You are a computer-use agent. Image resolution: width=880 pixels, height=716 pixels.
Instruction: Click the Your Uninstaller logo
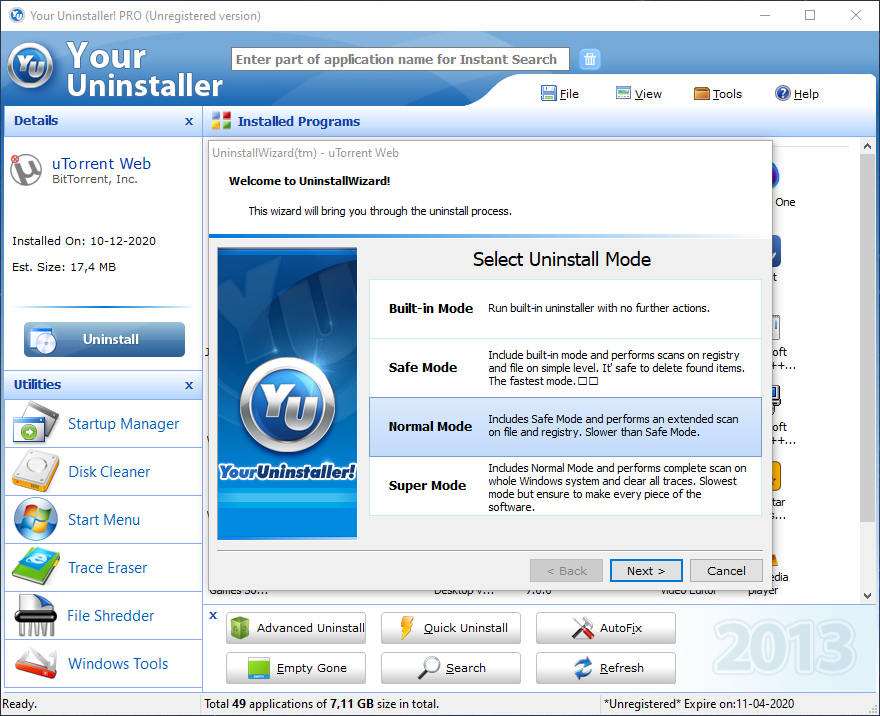coord(31,66)
